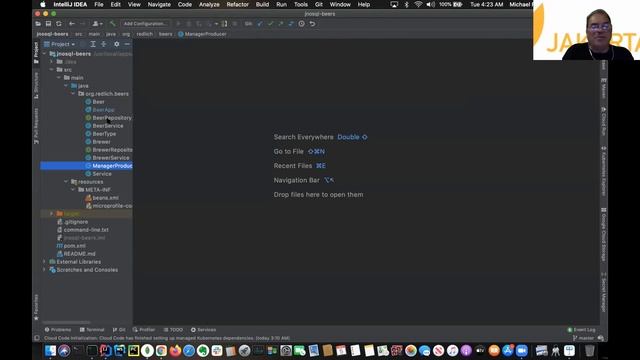Click the master branch widget
Viewport: 640px width, 360px height.
(x=583, y=338)
